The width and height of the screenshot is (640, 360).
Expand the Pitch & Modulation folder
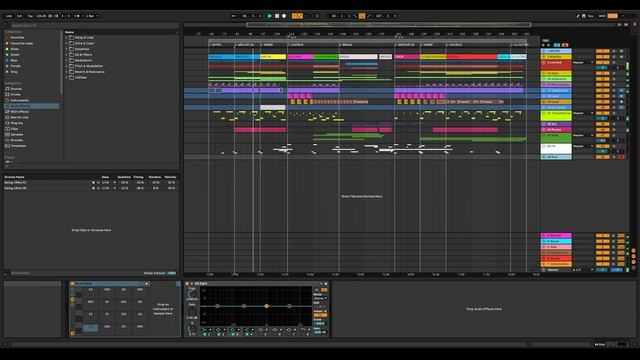(x=67, y=66)
